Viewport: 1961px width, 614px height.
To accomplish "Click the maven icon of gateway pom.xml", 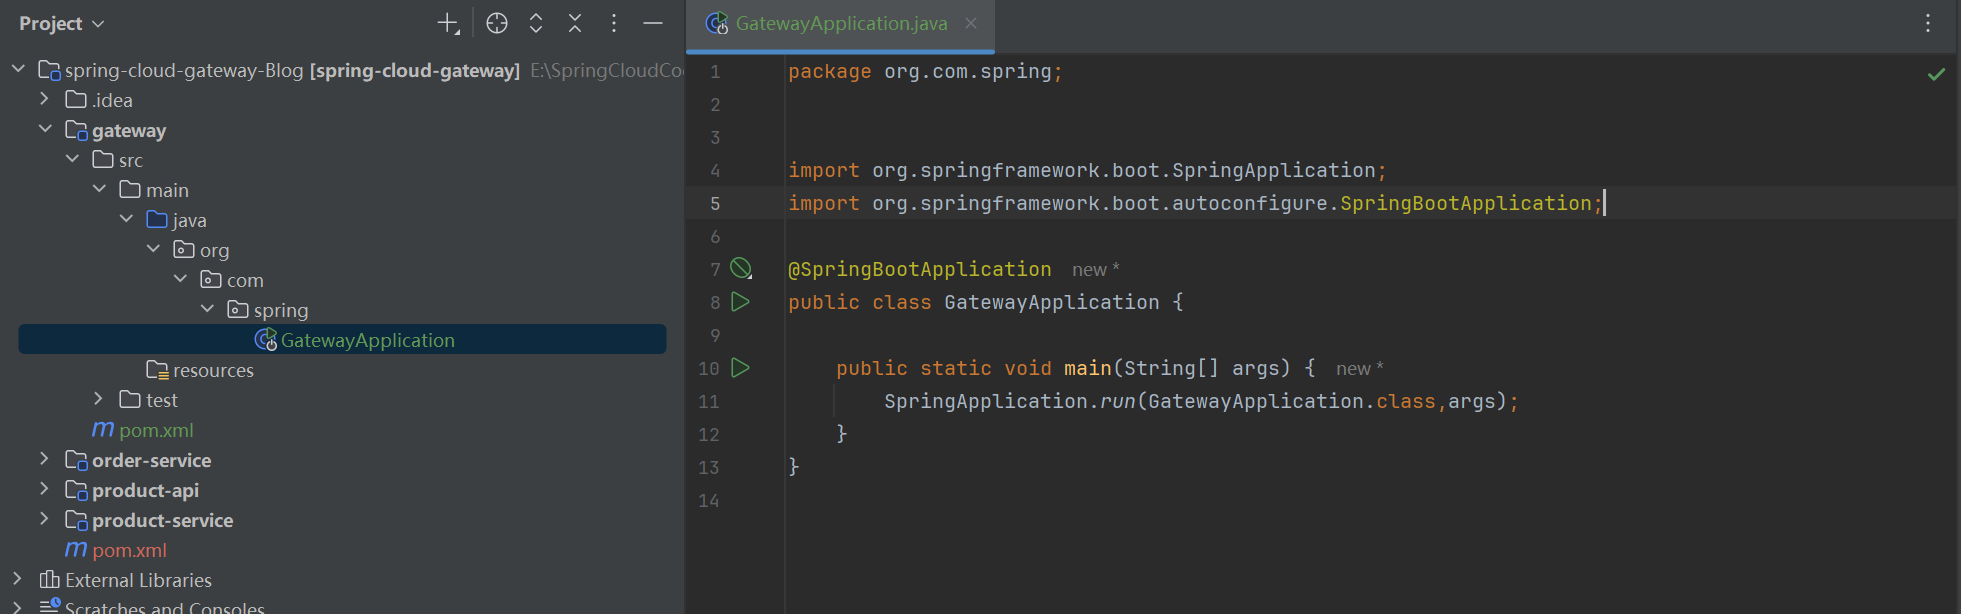I will (x=103, y=429).
